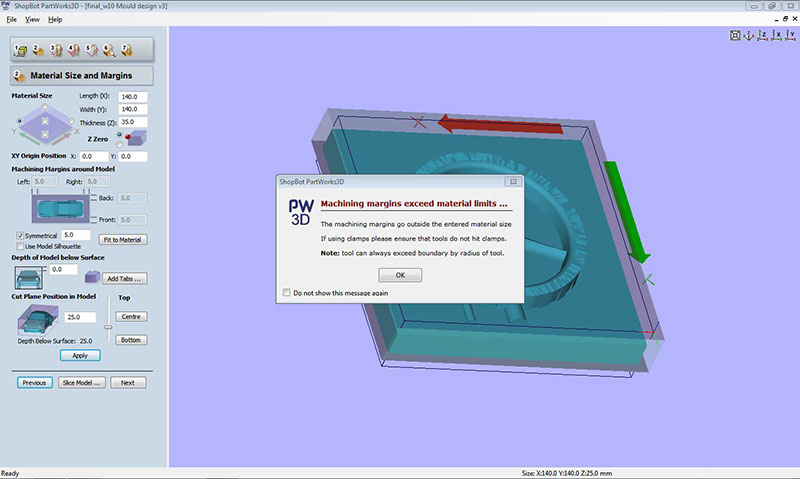Click the Cut Plane Position car thumbnail
Viewport: 800px width, 479px height.
38,320
